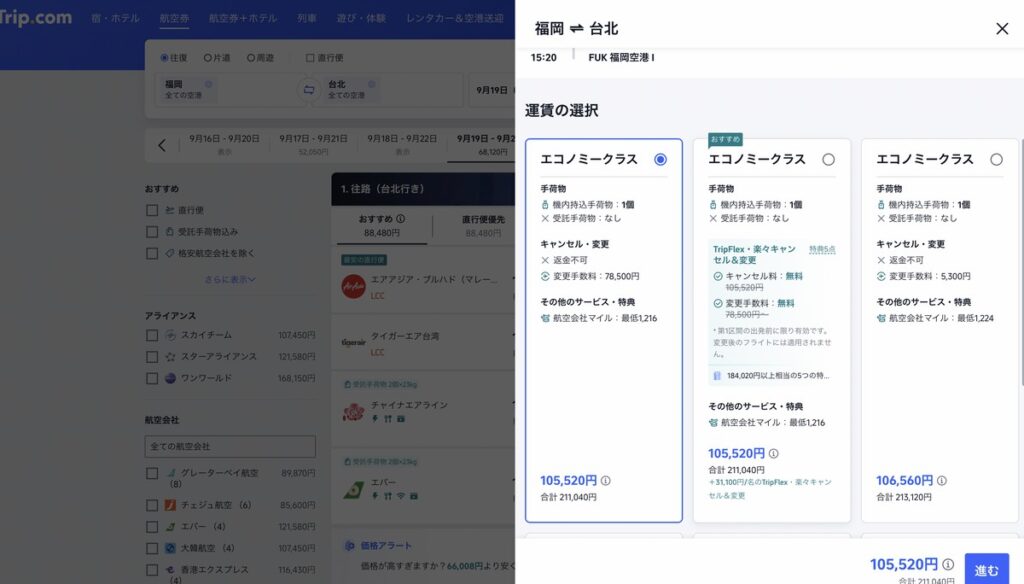
Task: Click the Tigerair airline logo
Action: pyautogui.click(x=353, y=342)
